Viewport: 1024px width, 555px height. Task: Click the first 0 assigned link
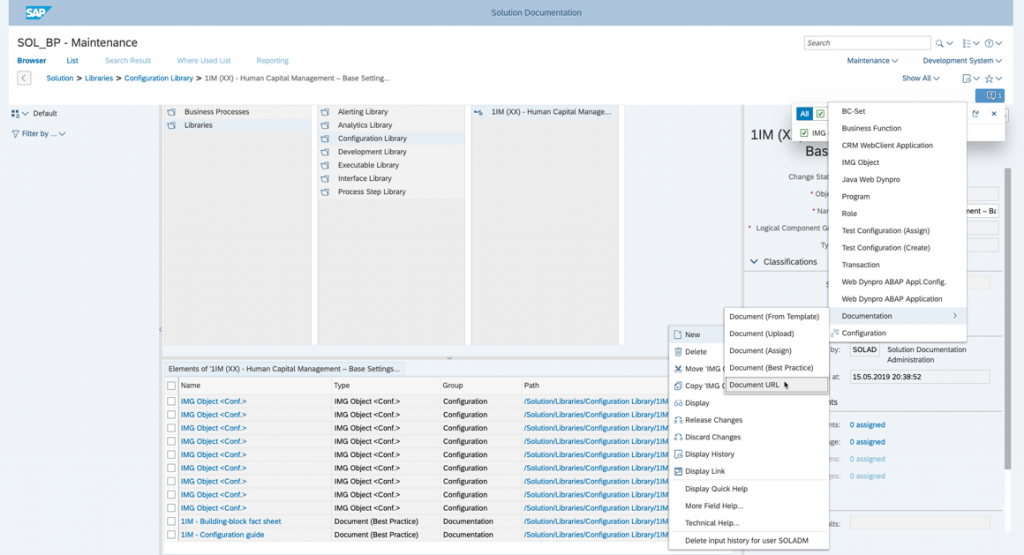tap(867, 425)
